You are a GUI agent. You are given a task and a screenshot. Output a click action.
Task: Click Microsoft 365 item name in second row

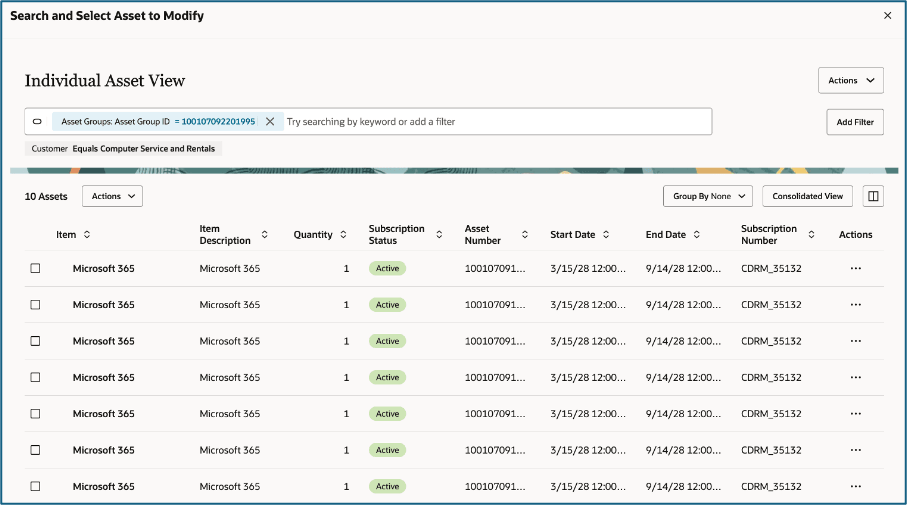tap(104, 305)
